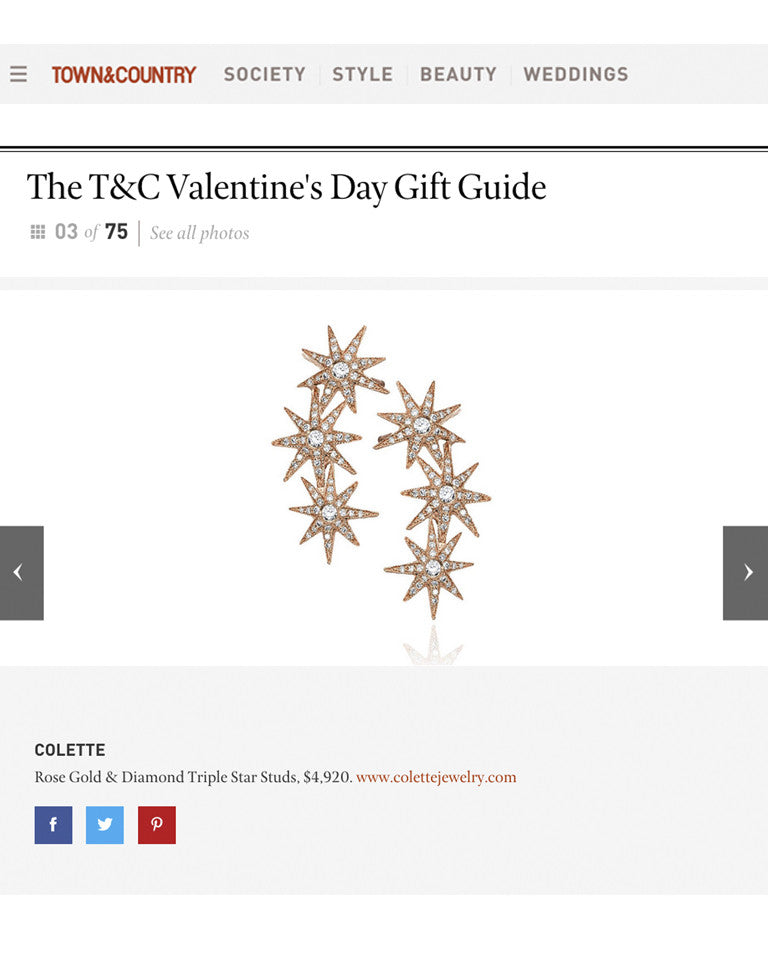Go to the next gallery photo
The width and height of the screenshot is (768, 966).
click(745, 573)
